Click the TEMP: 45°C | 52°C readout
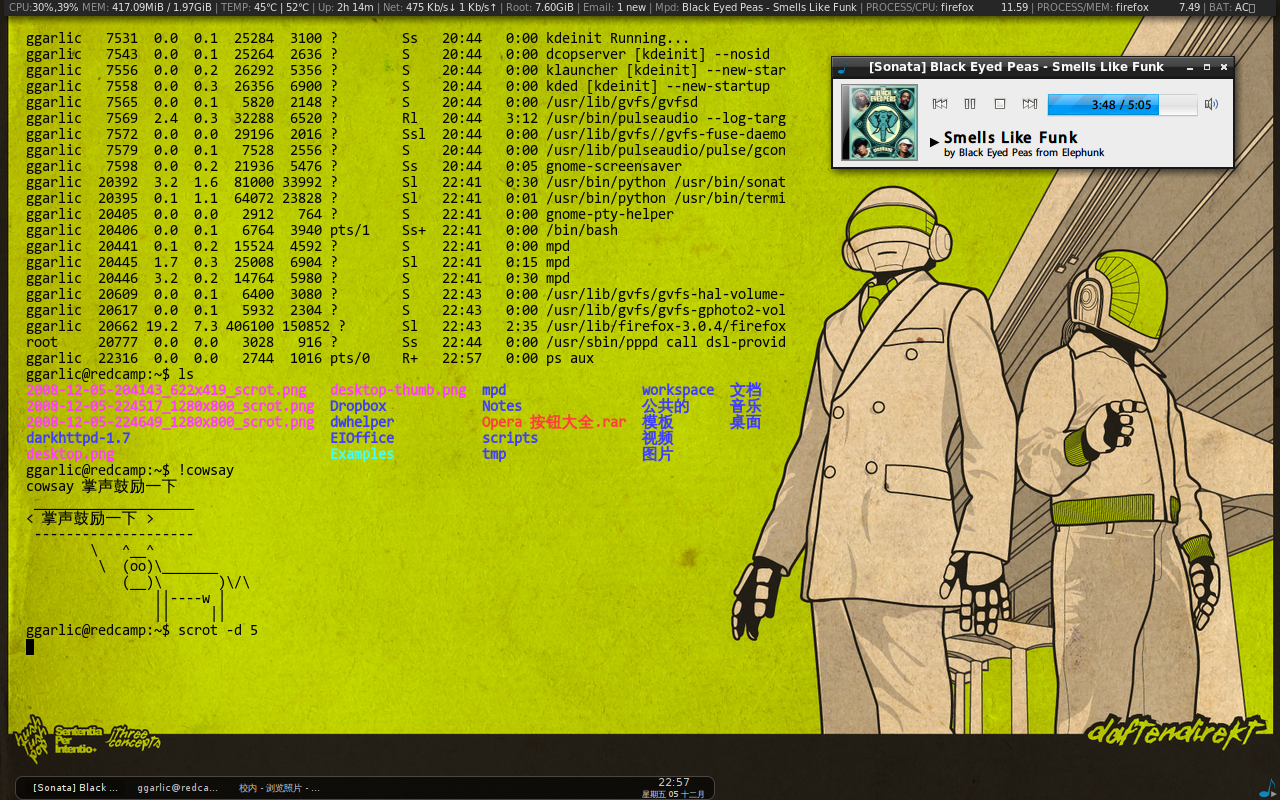 pos(264,7)
